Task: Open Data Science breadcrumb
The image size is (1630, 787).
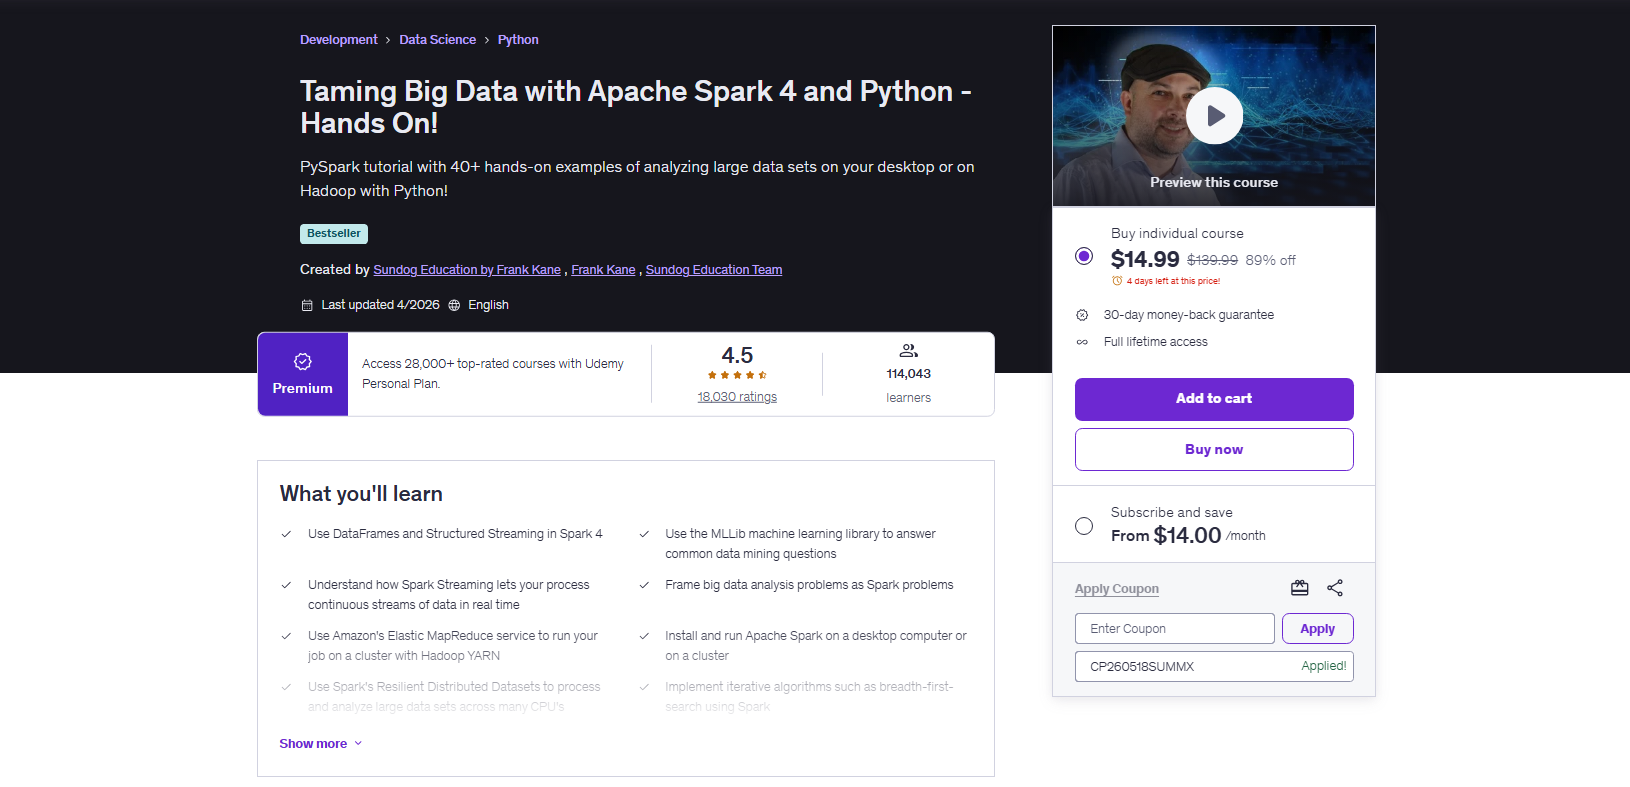Action: point(438,40)
